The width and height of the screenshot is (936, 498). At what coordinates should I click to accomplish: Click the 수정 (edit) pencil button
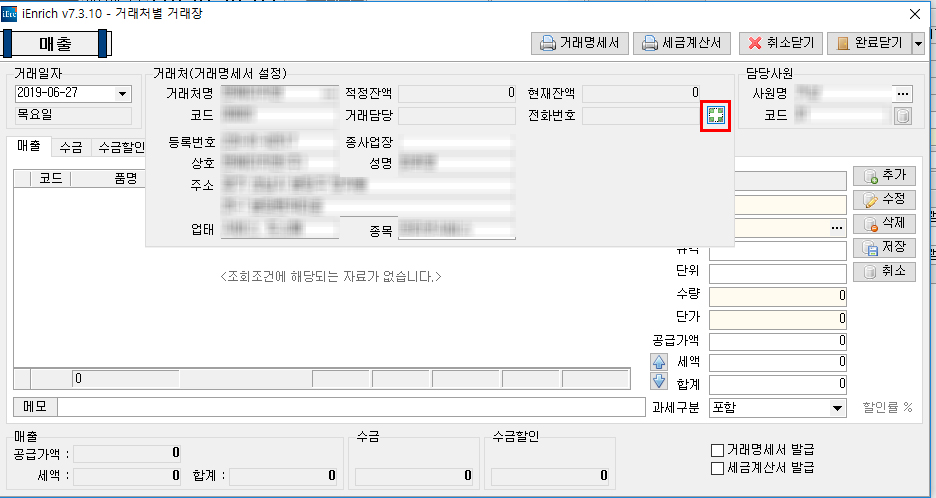click(x=884, y=199)
